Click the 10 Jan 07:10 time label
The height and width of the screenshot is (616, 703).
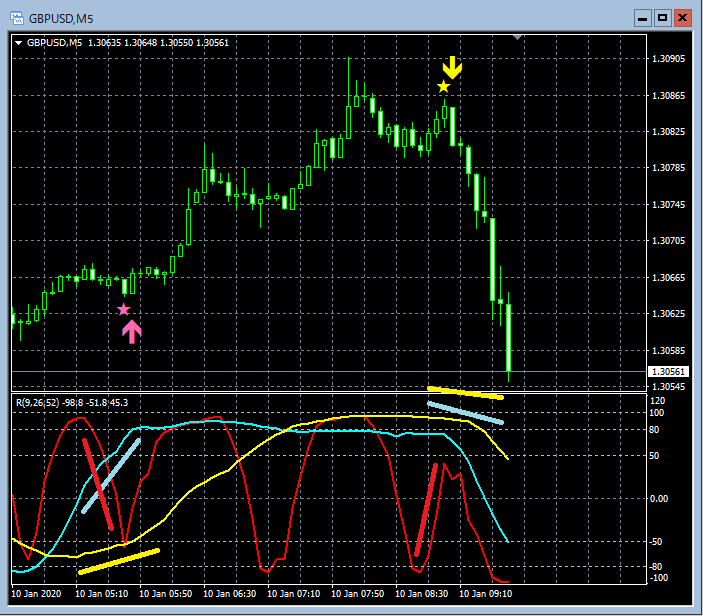click(x=294, y=594)
